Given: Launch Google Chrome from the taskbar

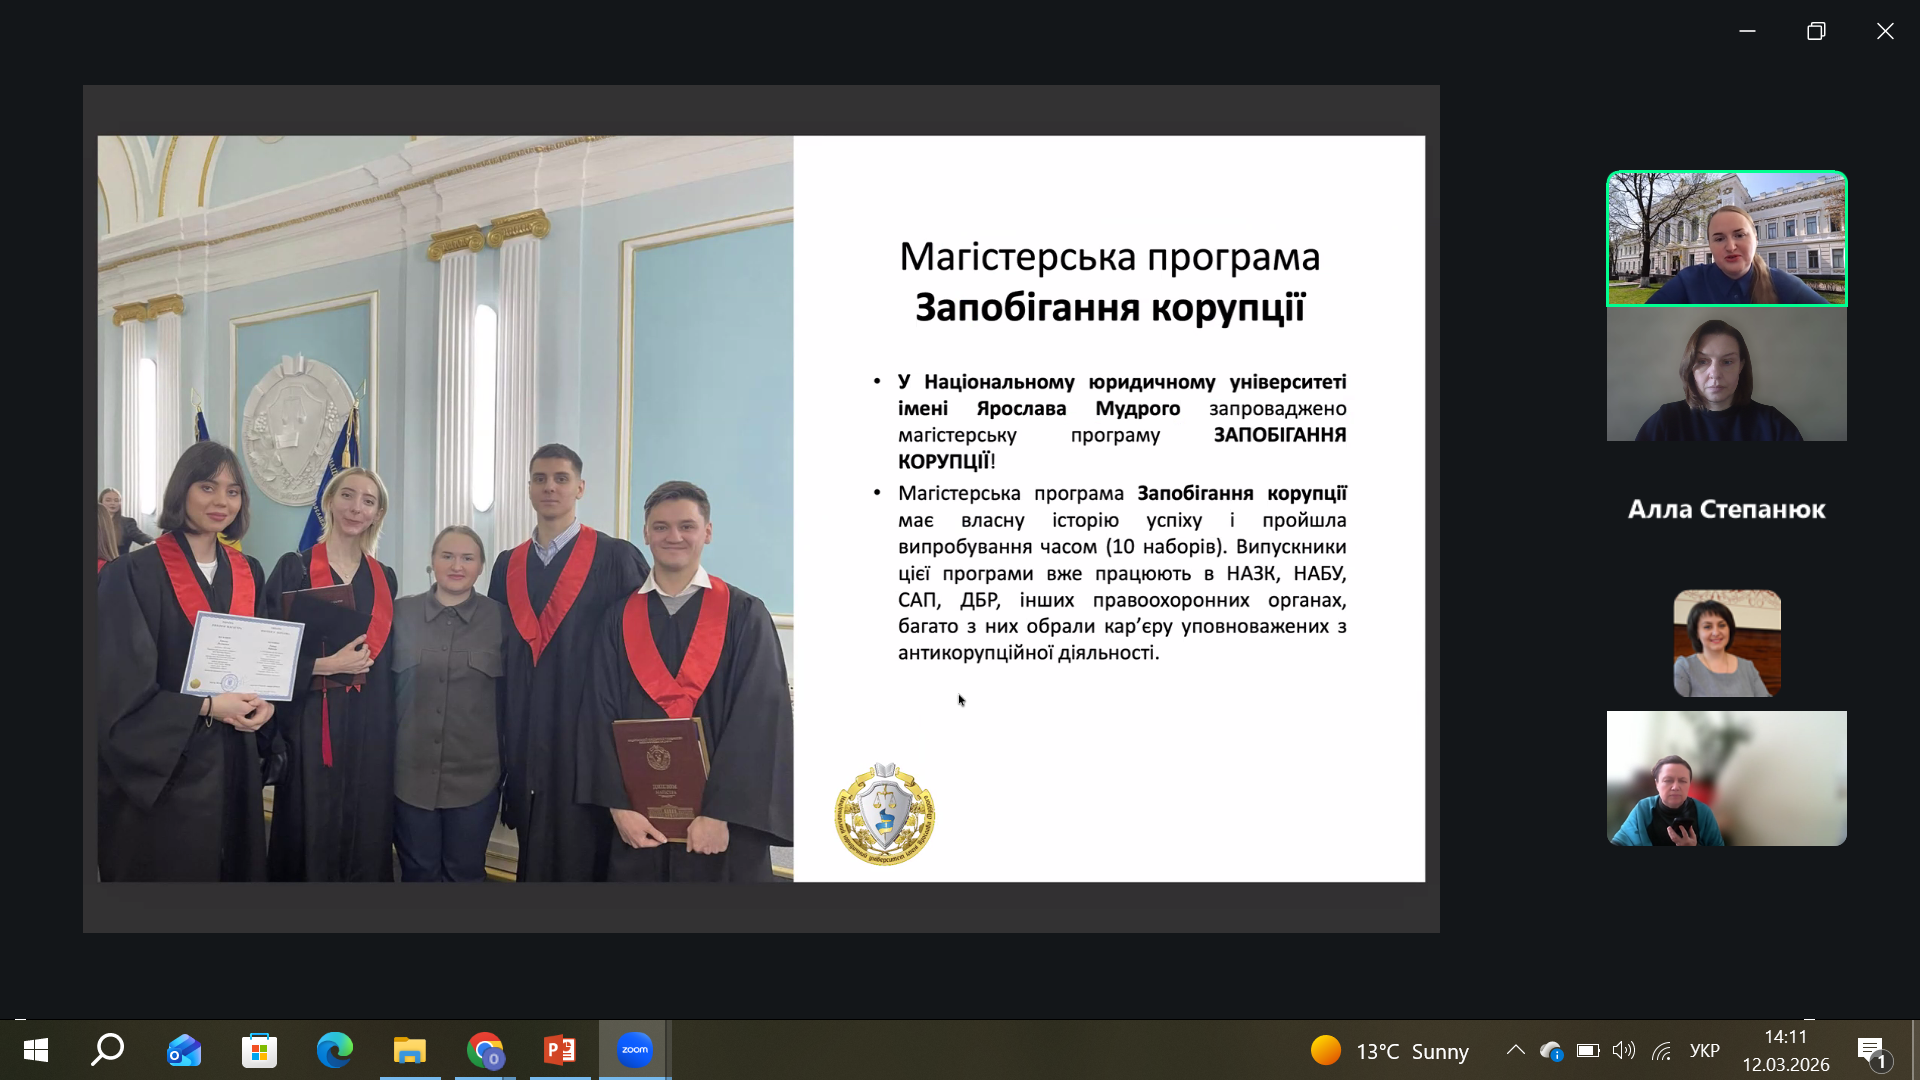Looking at the screenshot, I should click(x=485, y=1050).
